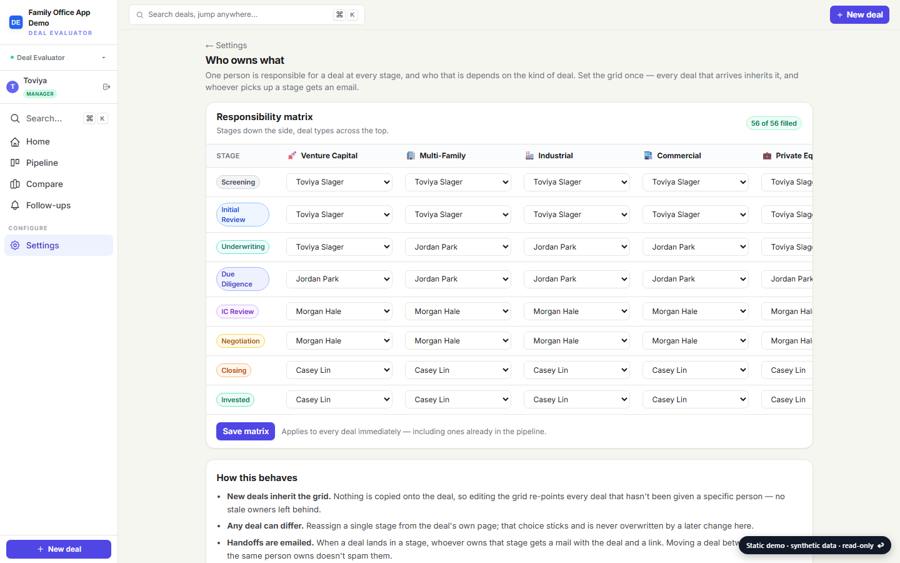Image resolution: width=900 pixels, height=563 pixels.
Task: Click the Compare icon in sidebar
Action: pos(15,184)
